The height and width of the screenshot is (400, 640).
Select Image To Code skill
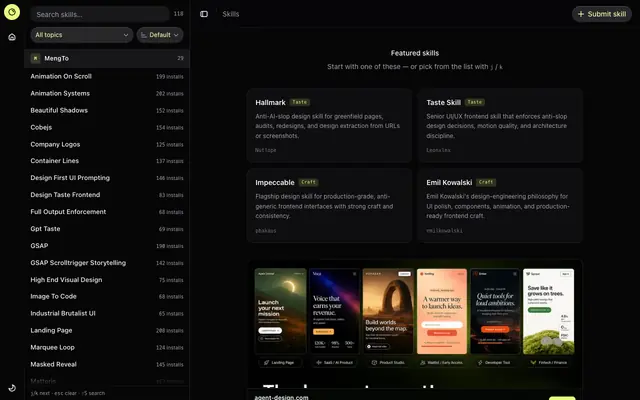[107, 296]
